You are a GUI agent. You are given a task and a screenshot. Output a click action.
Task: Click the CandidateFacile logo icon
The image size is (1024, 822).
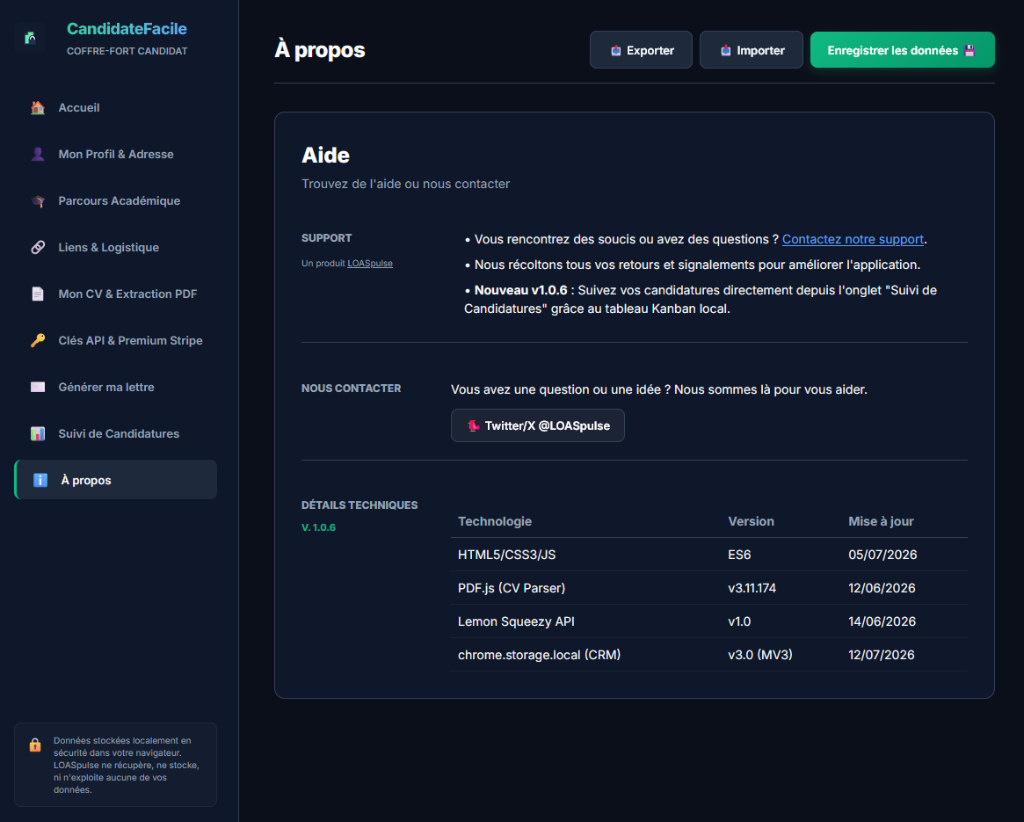[x=29, y=38]
